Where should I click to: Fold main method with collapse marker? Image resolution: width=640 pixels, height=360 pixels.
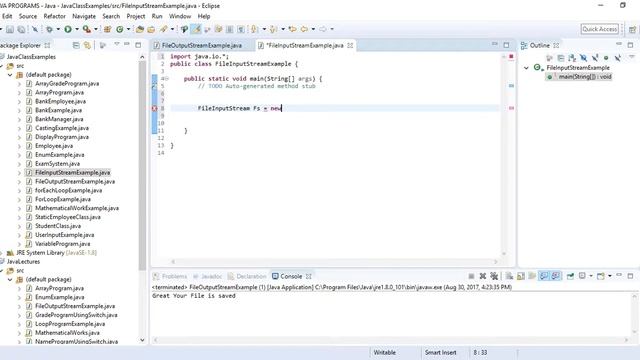(x=166, y=79)
